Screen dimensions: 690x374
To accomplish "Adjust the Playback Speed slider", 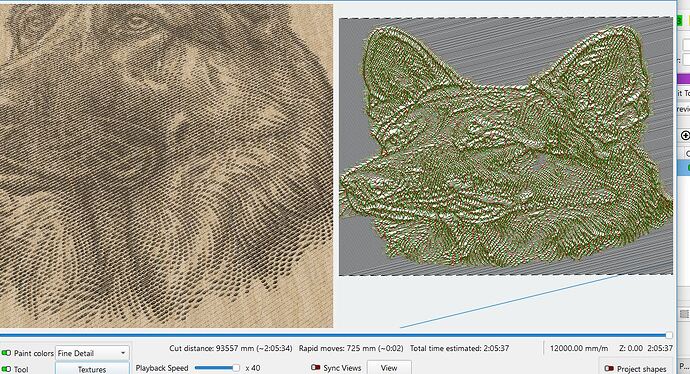I will tap(217, 368).
